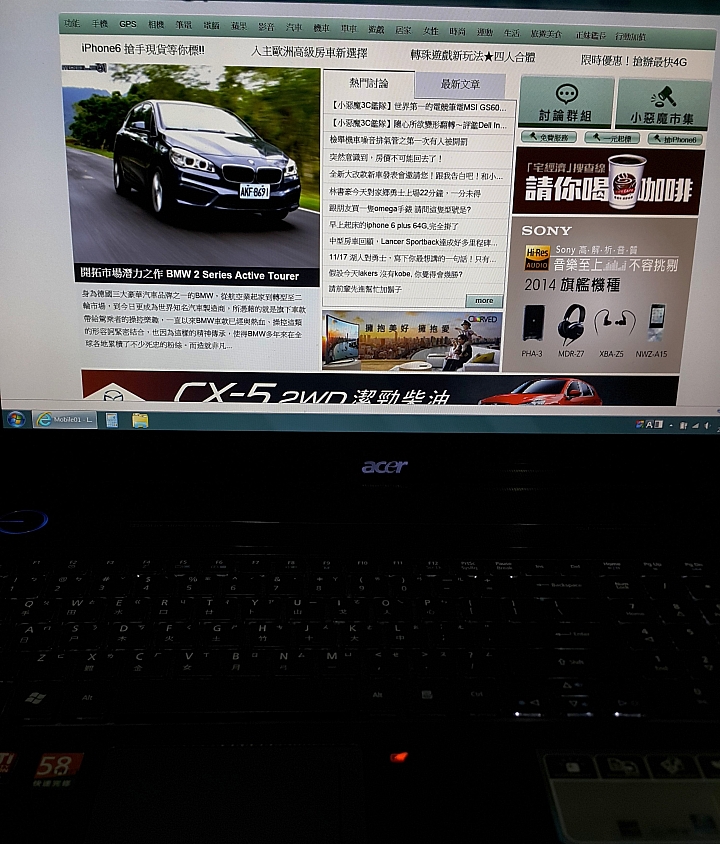Open the thread 林書豪今天對家嶄勇士上場22分鐘
720x844 pixels.
[x=405, y=192]
